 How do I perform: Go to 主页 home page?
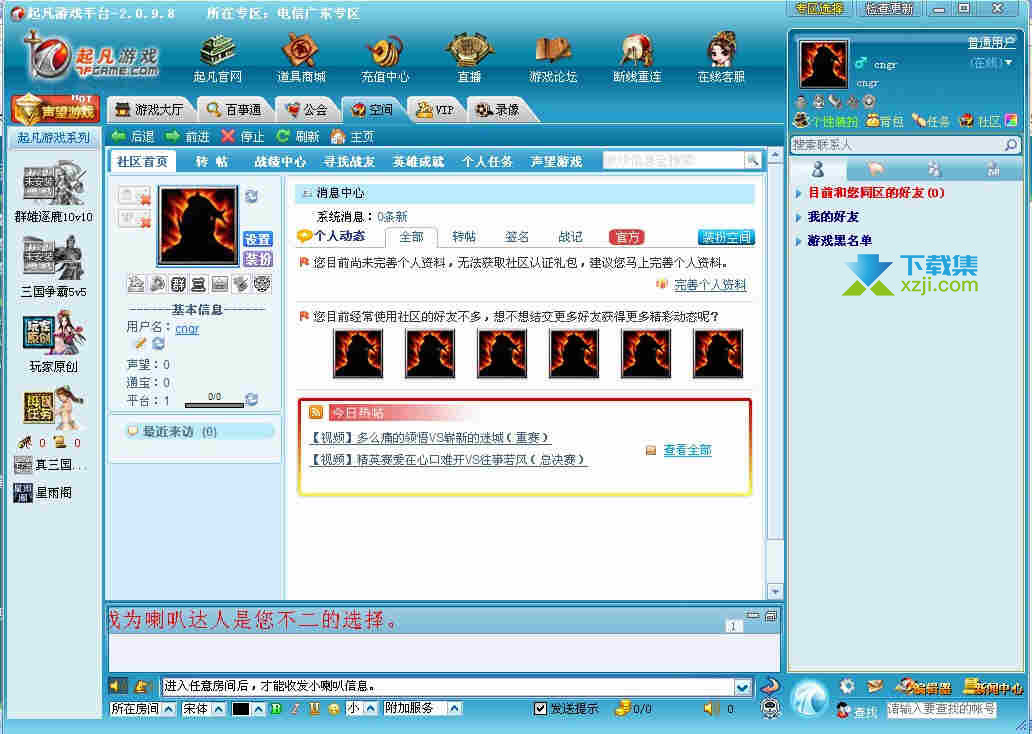pos(353,136)
